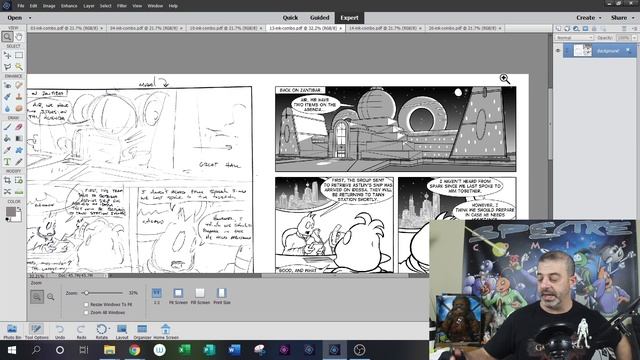Toggle Photo Bin panel

pos(12,331)
